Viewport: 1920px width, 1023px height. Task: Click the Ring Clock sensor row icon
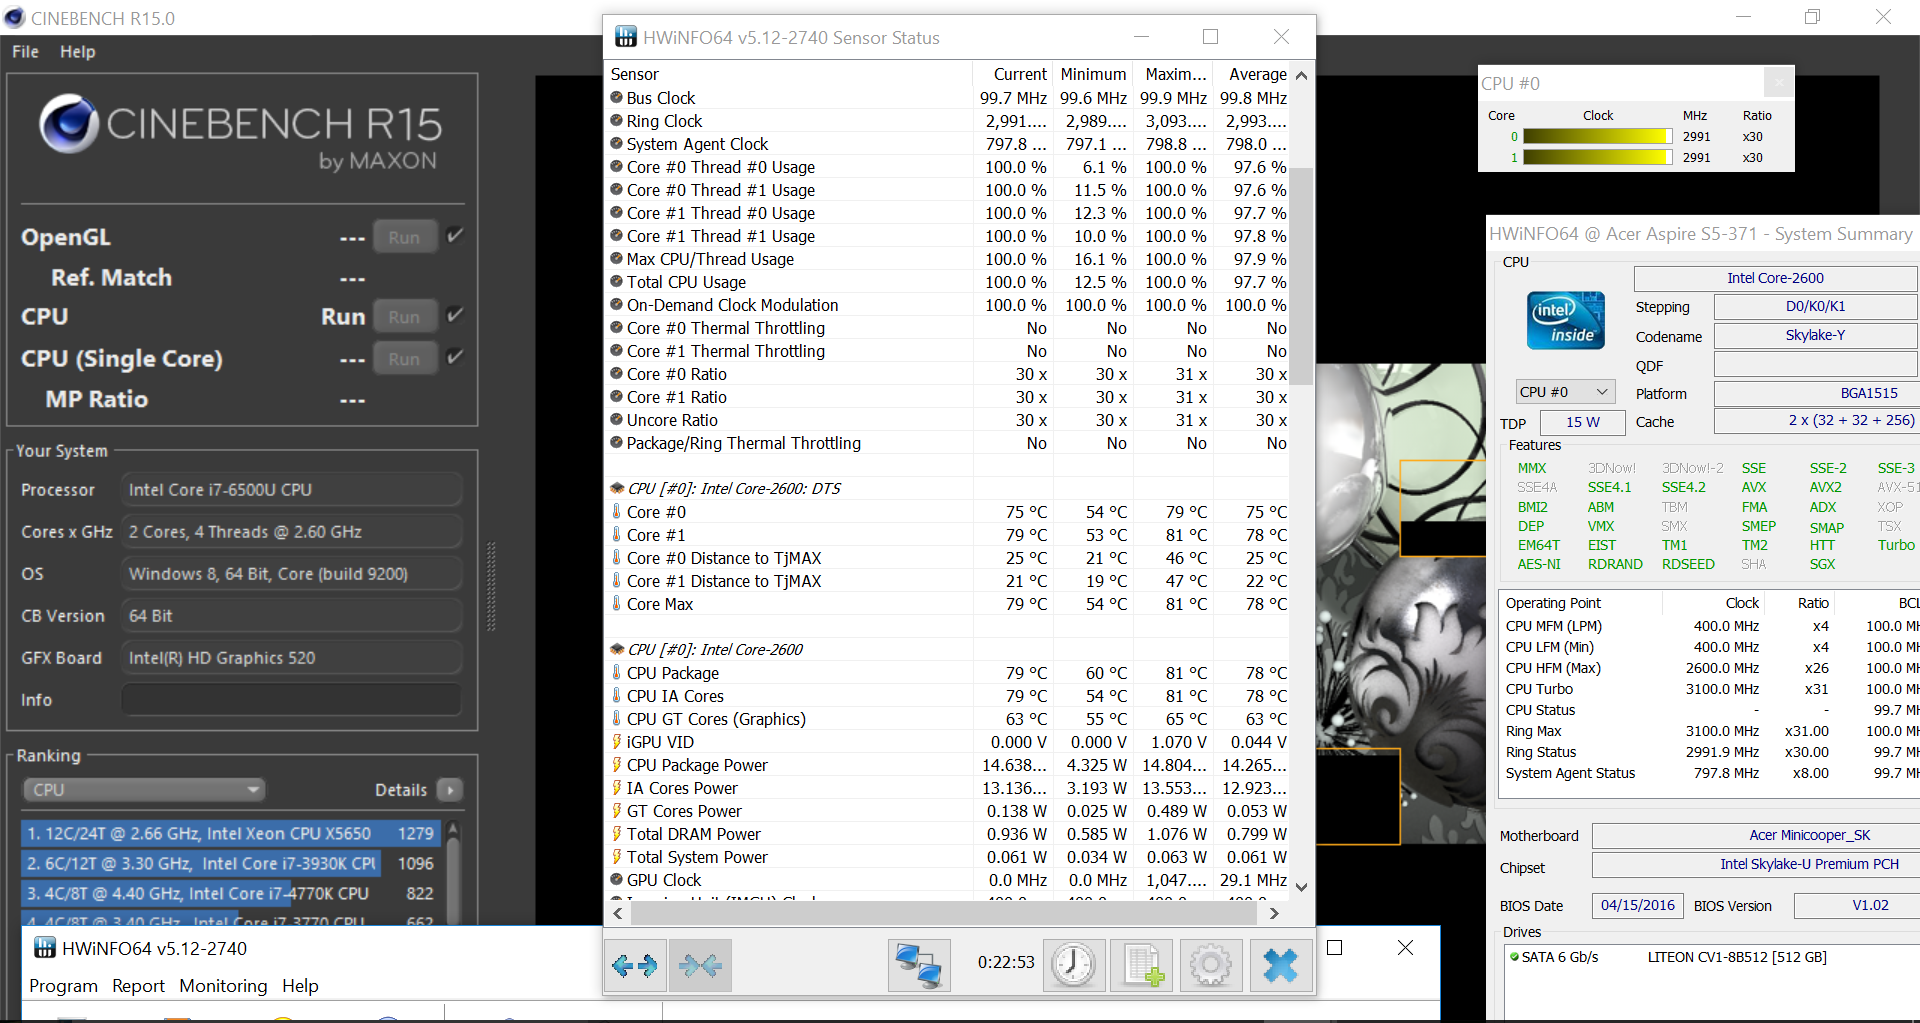[617, 120]
